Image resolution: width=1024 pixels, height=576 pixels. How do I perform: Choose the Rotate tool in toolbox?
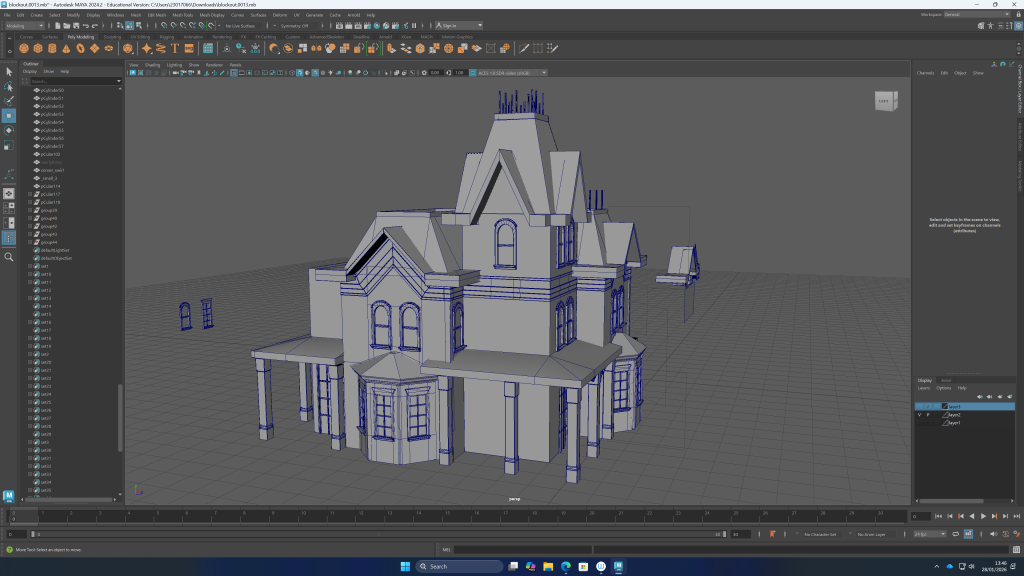(9, 131)
